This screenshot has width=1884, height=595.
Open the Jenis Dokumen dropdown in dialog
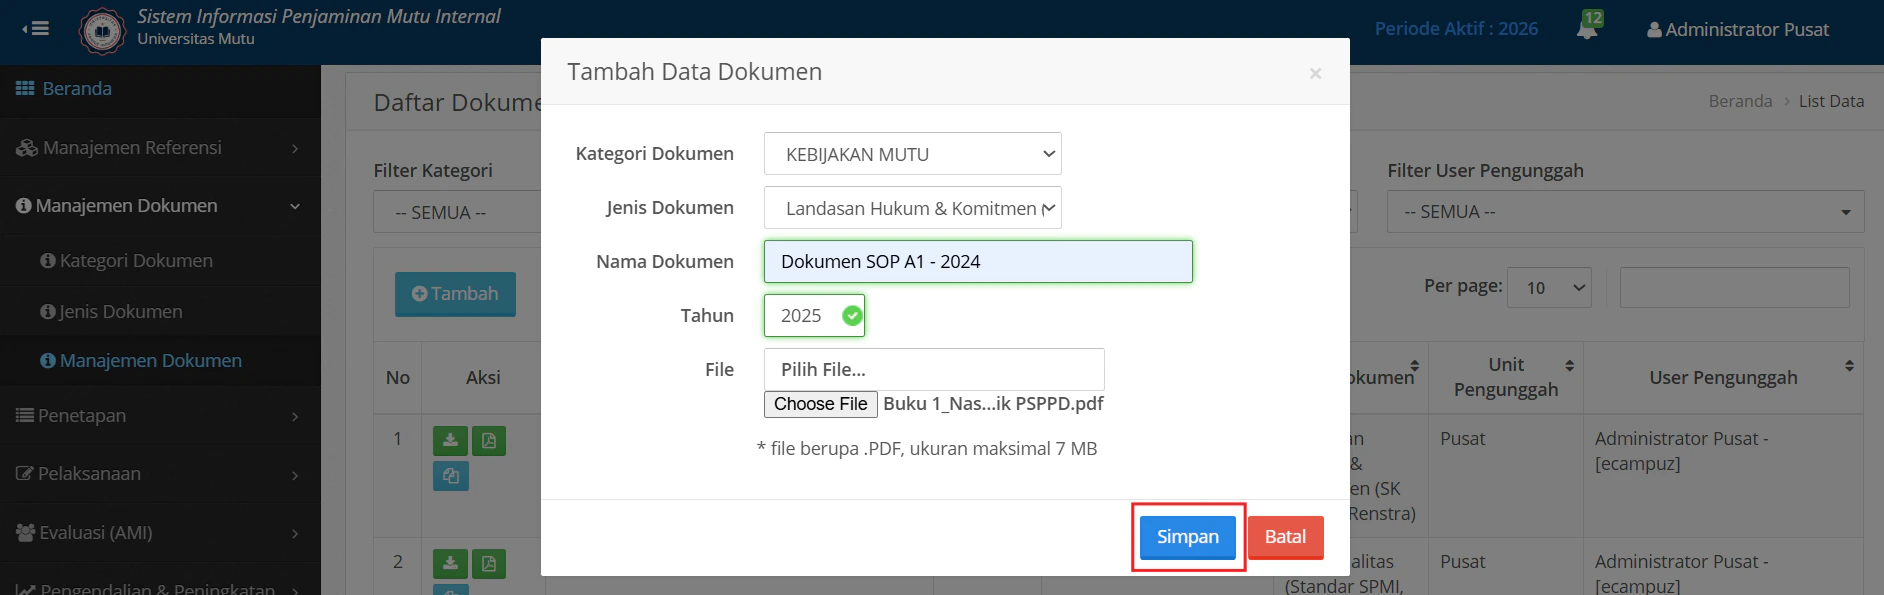click(912, 208)
